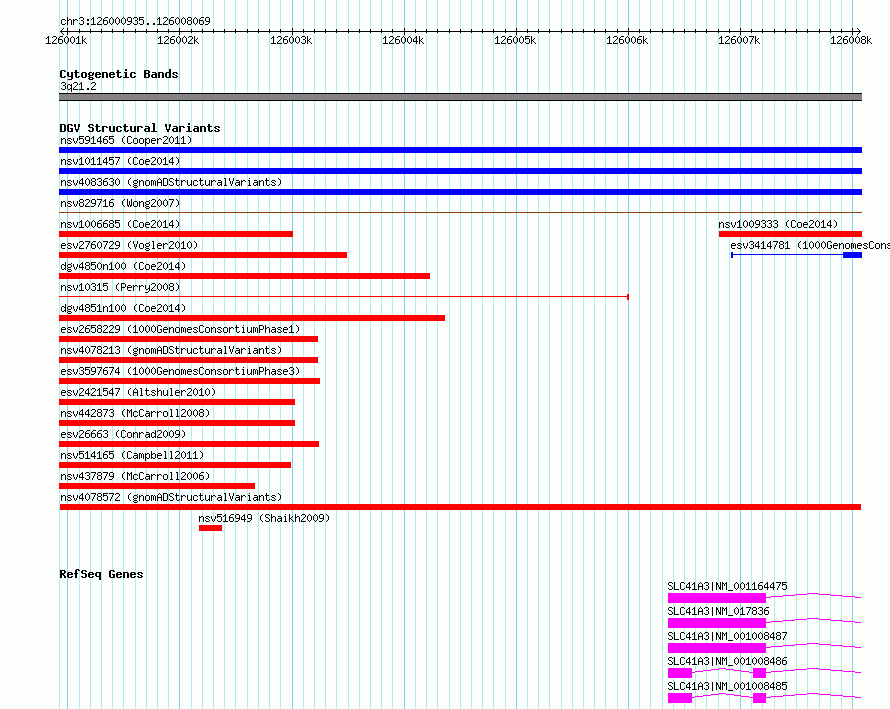Select nsv1009333 (Coe2014) label

(x=778, y=224)
